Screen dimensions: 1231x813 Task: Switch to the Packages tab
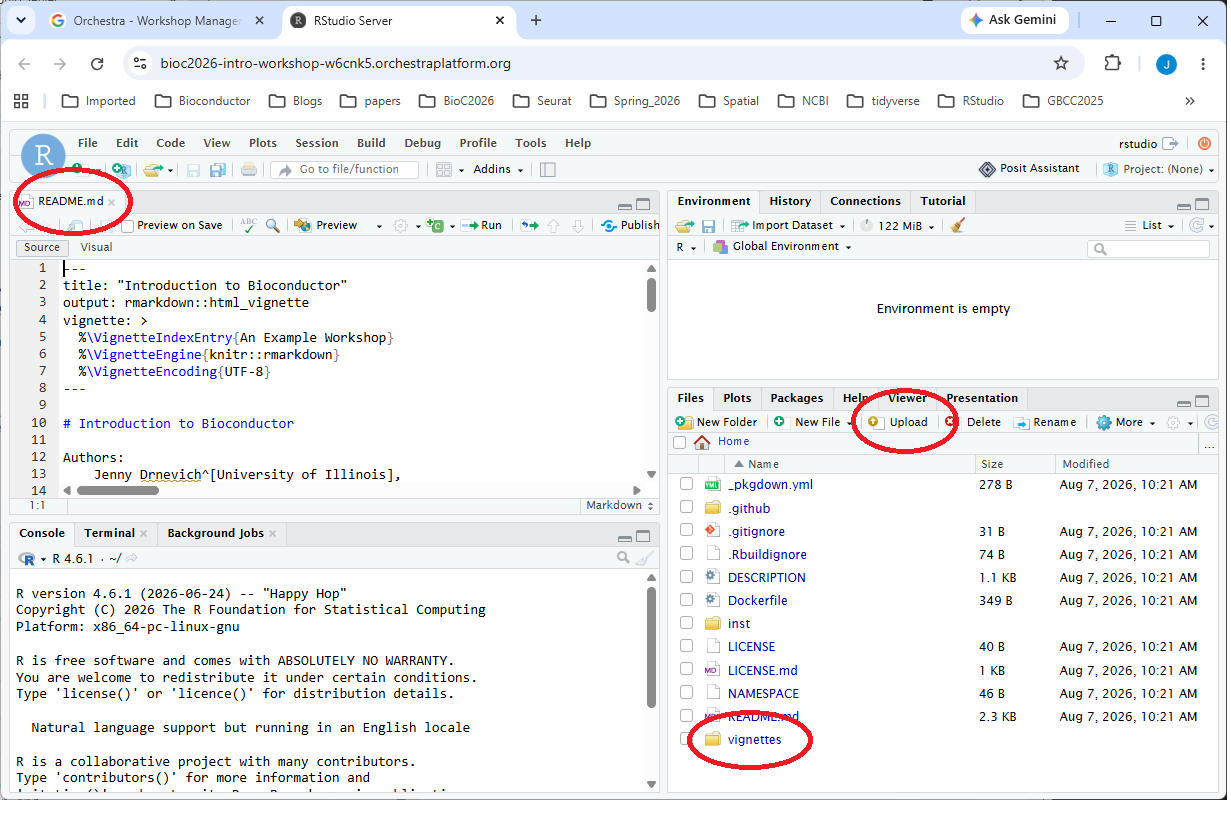(796, 398)
